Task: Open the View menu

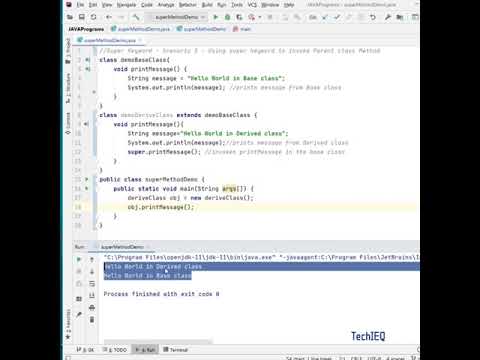Action: click(107, 5)
